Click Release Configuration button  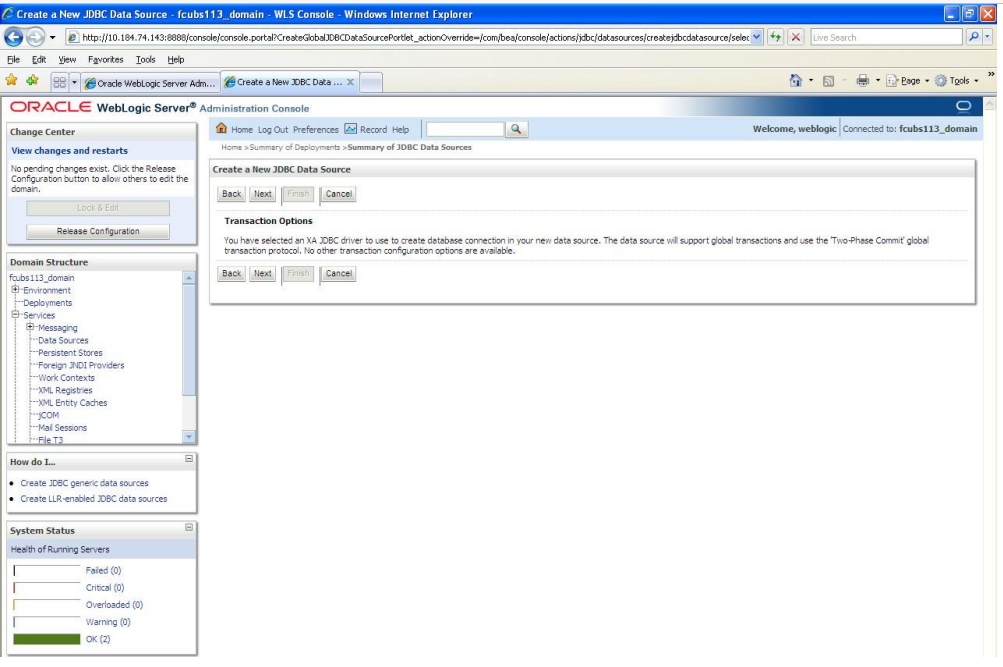(98, 231)
